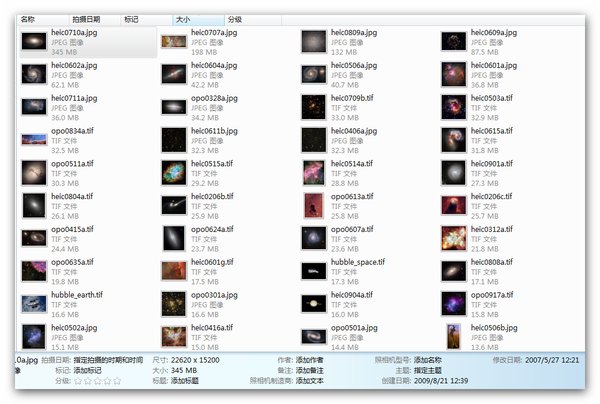Sort files by the 名称 column header

pos(43,19)
